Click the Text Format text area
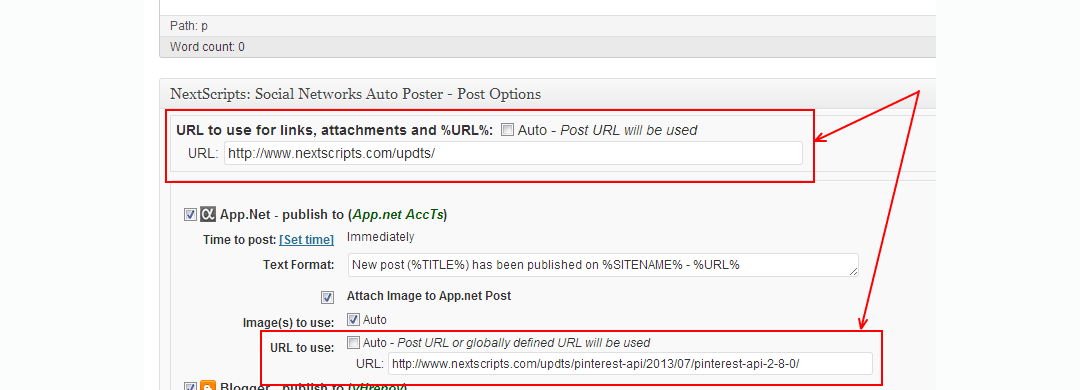 [604, 265]
